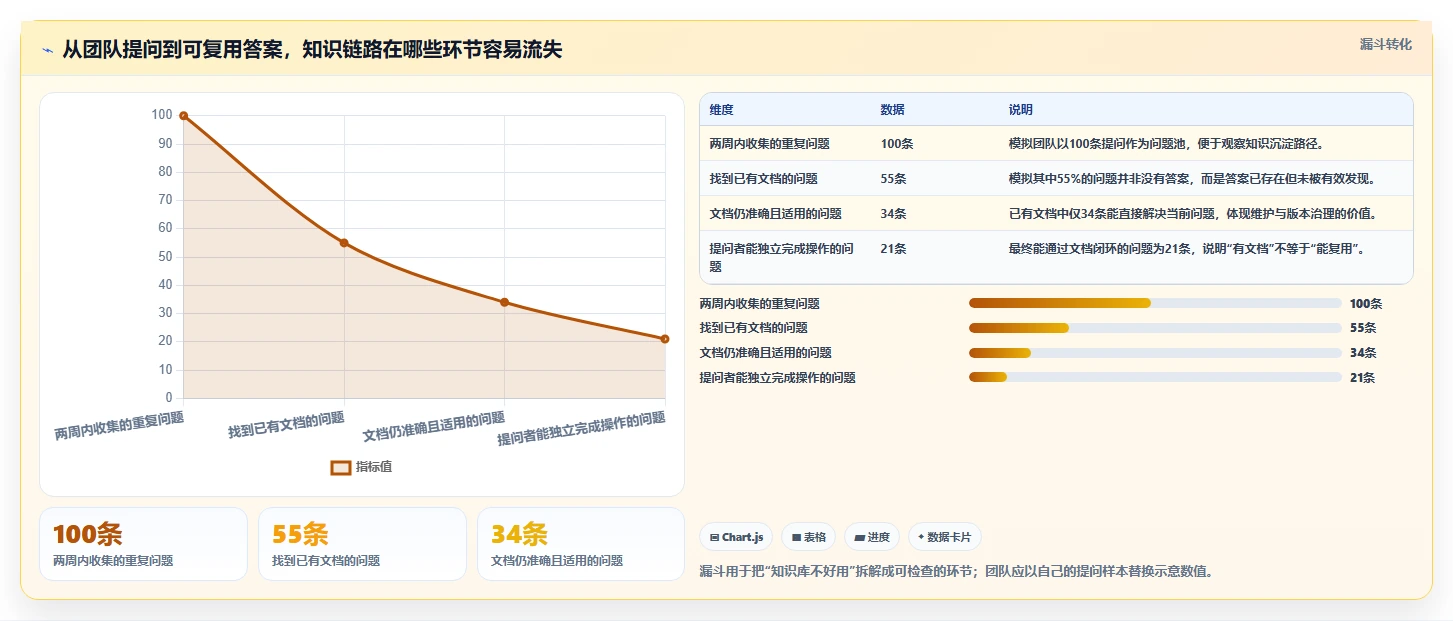Click the description starting 已有文档中仅34条
The image size is (1453, 621).
(1193, 214)
